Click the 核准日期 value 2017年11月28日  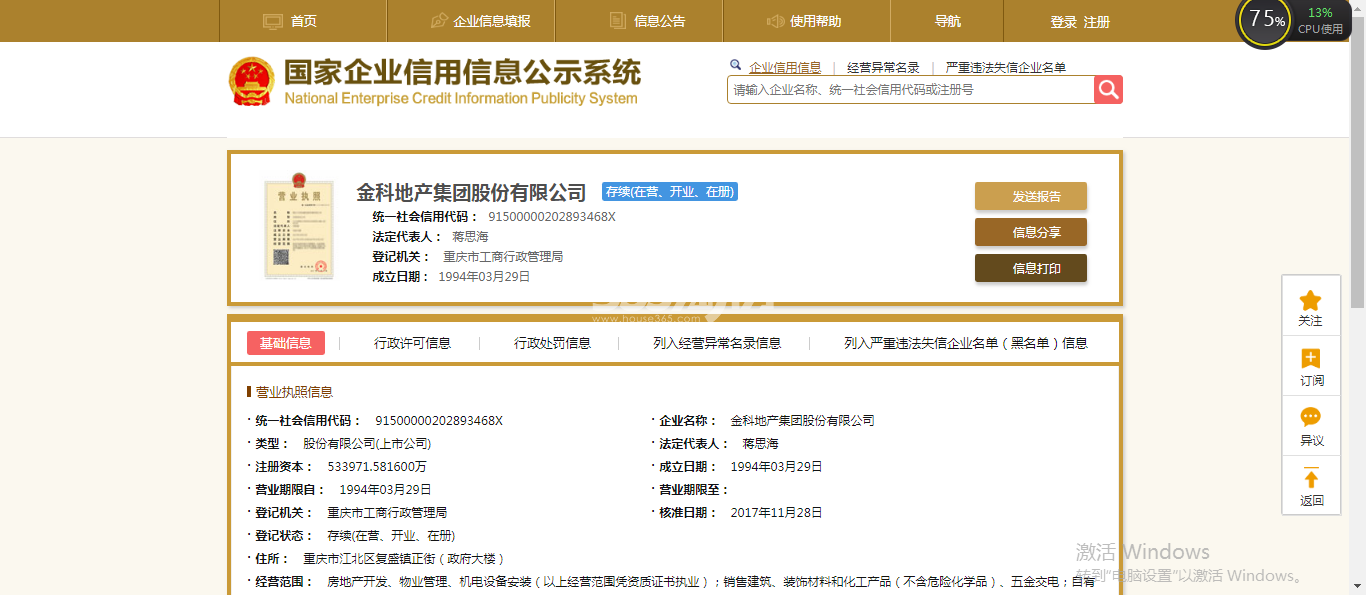776,513
